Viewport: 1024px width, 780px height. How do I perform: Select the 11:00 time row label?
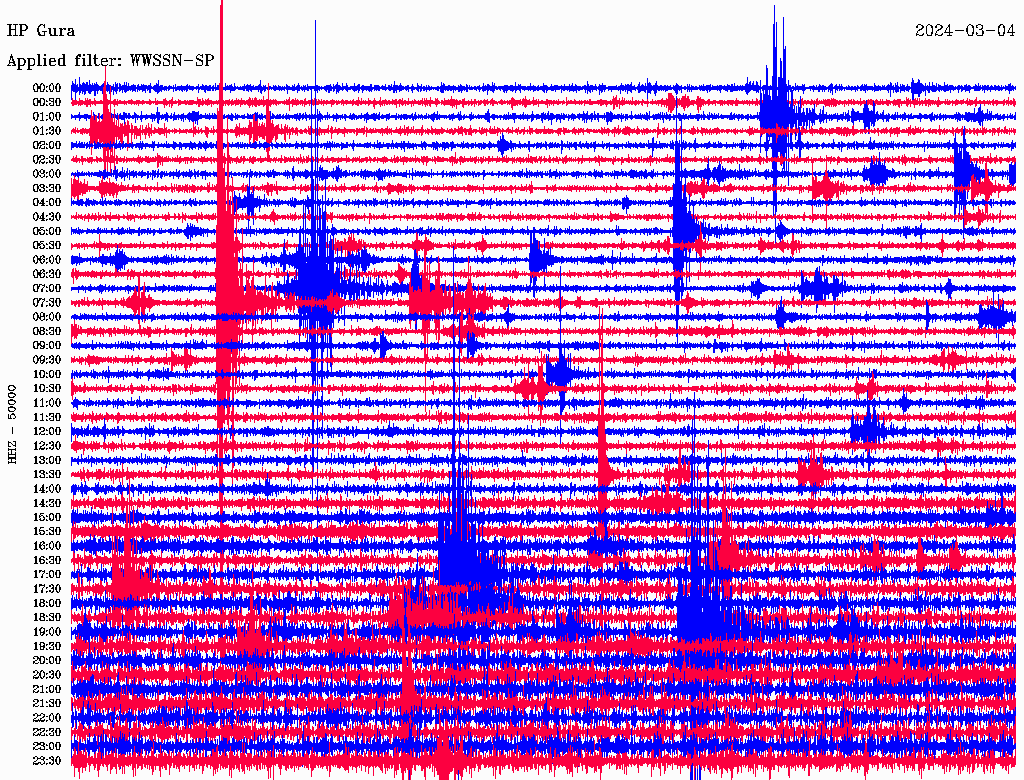(46, 403)
